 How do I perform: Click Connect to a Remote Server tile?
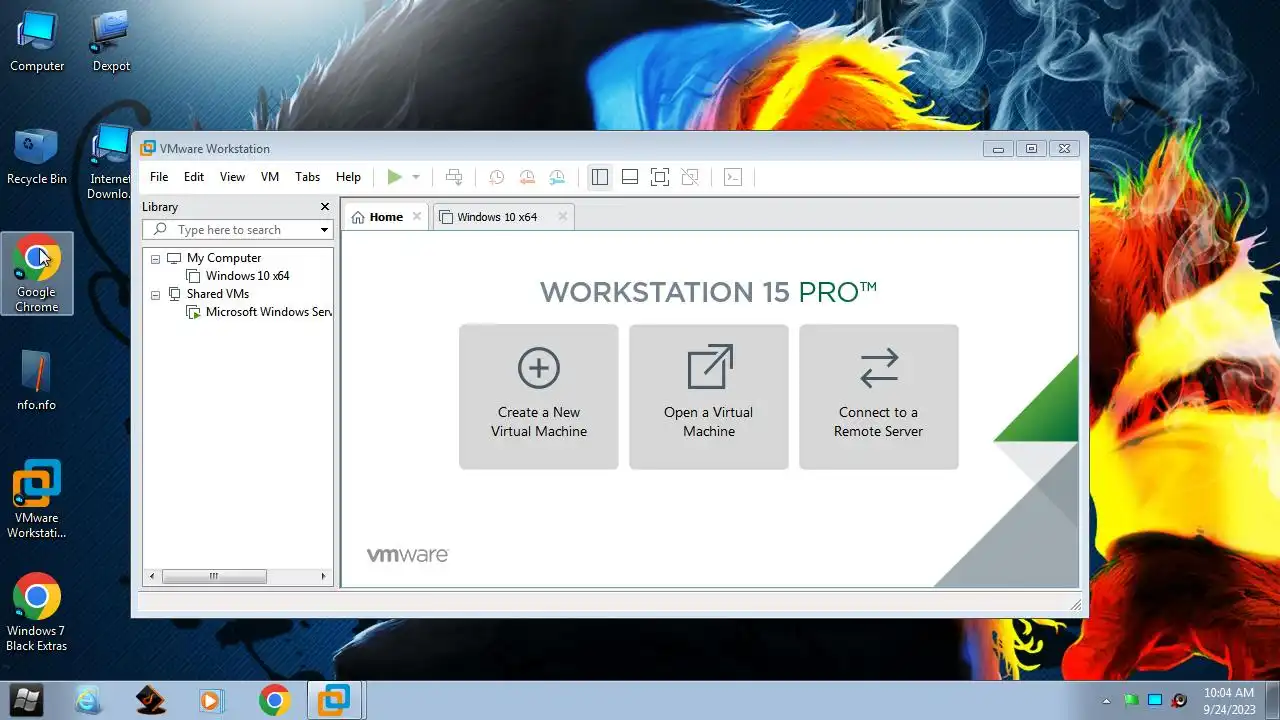878,396
